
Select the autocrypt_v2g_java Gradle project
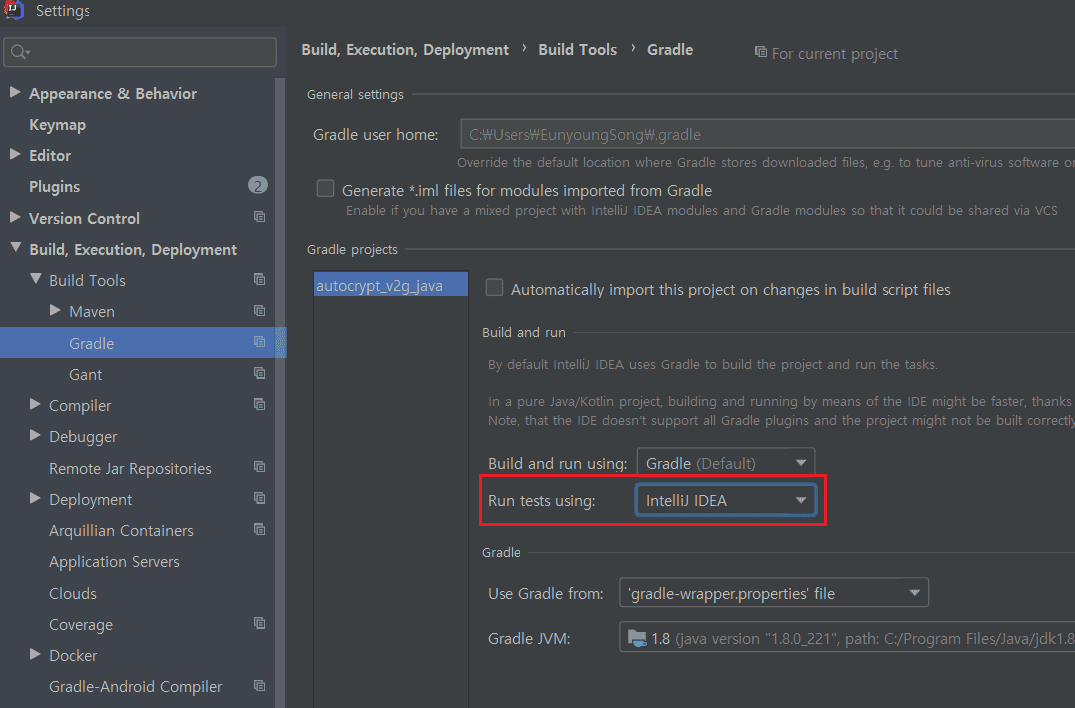379,286
